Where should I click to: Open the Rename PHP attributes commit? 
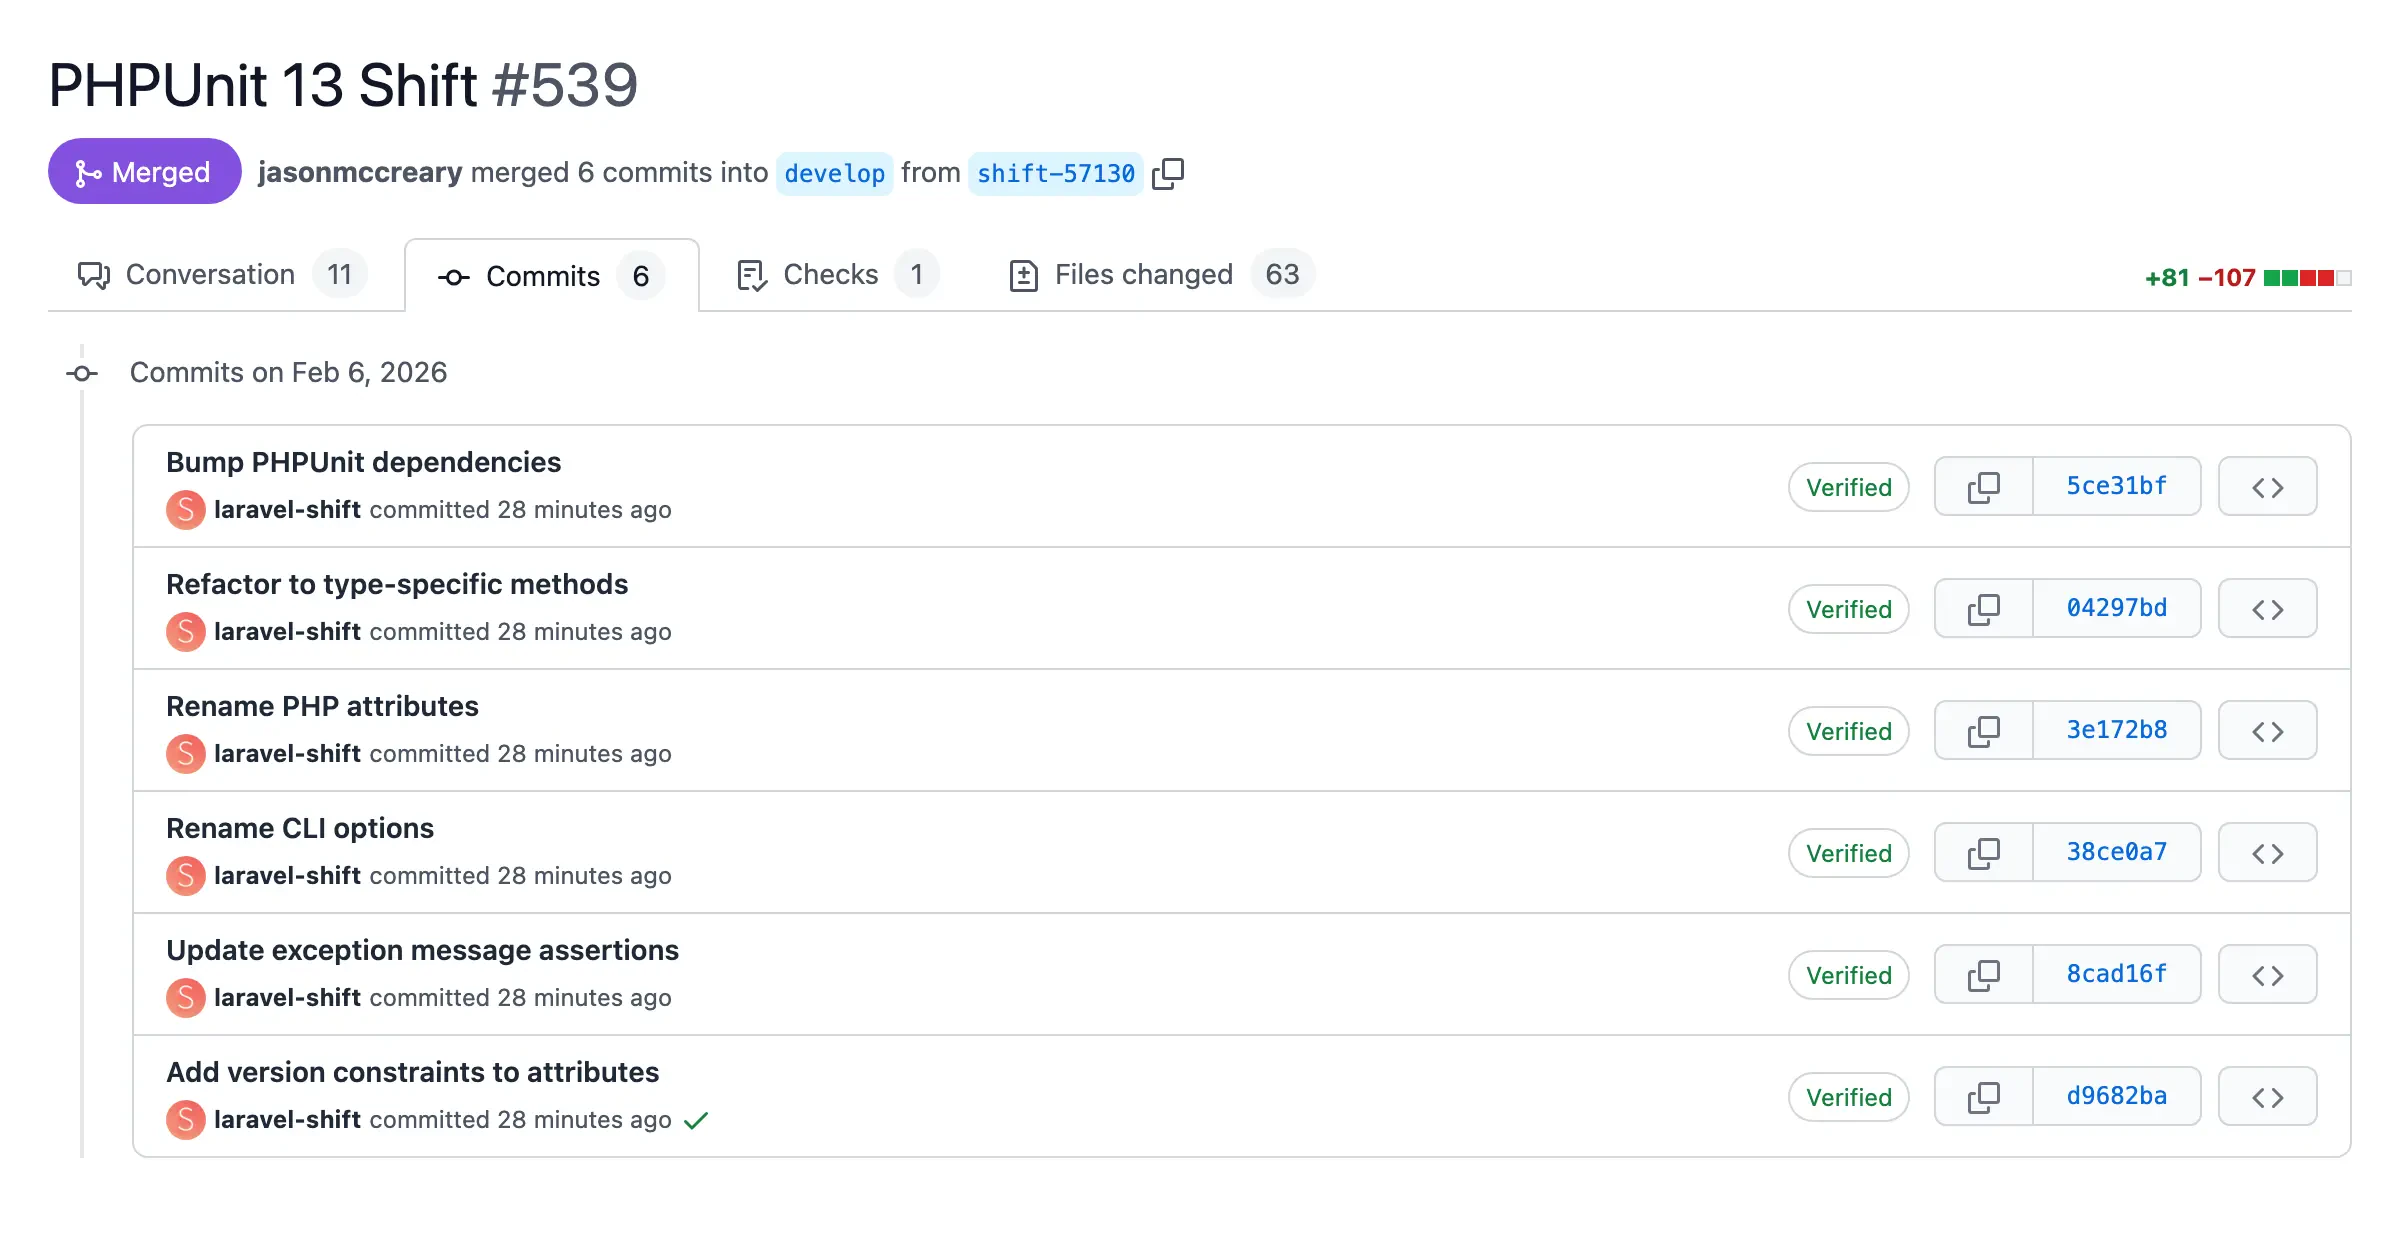(322, 706)
